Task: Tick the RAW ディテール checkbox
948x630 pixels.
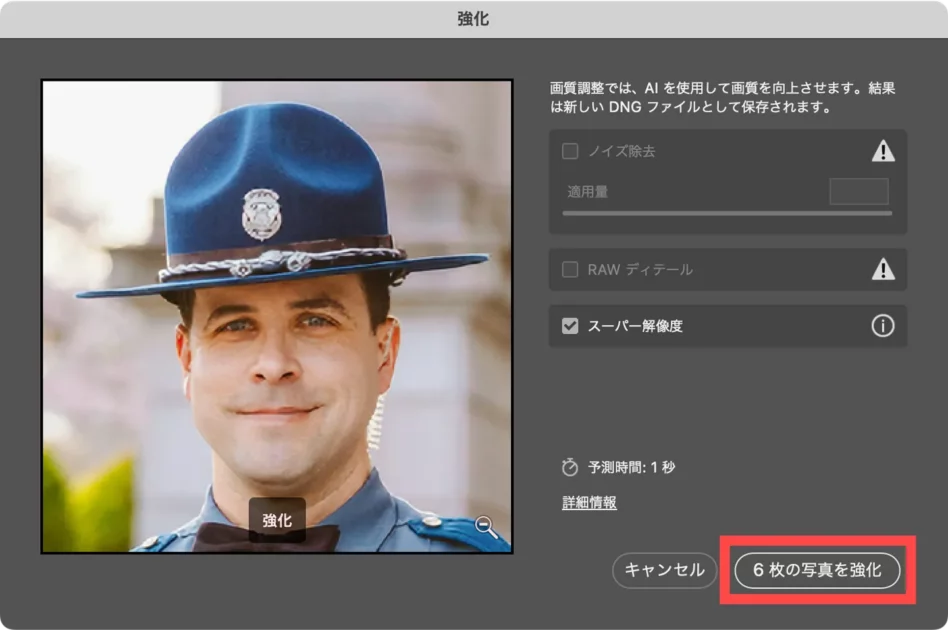Action: (570, 269)
